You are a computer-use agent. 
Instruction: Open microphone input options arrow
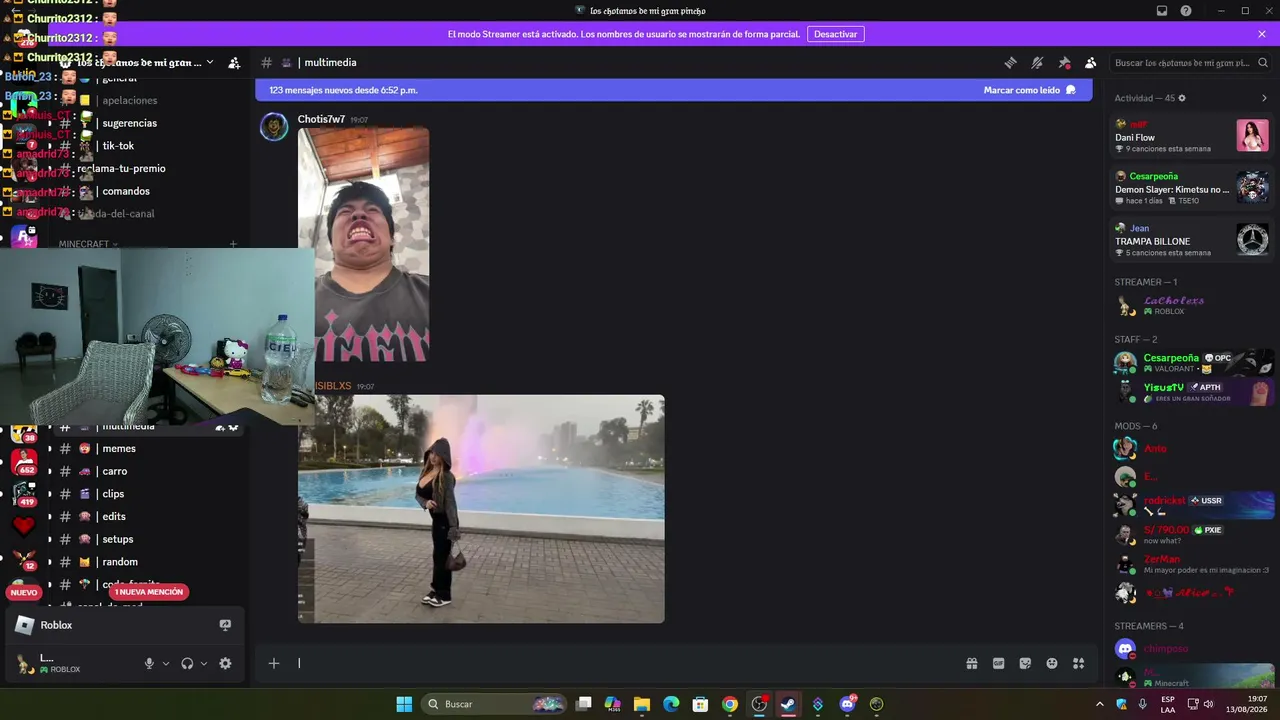[166, 663]
